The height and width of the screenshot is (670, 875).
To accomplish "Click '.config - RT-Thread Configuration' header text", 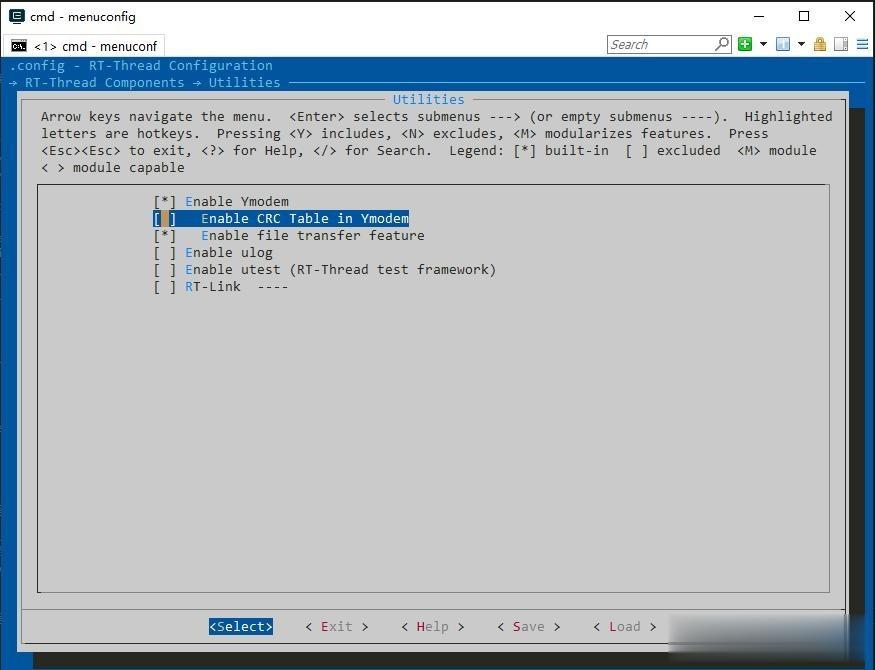I will (x=141, y=66).
